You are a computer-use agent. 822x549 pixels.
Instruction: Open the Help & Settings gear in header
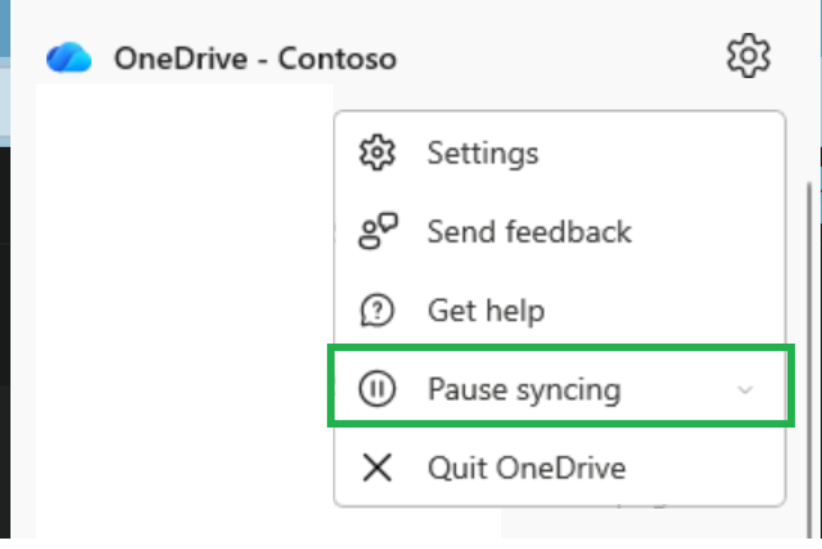tap(748, 56)
